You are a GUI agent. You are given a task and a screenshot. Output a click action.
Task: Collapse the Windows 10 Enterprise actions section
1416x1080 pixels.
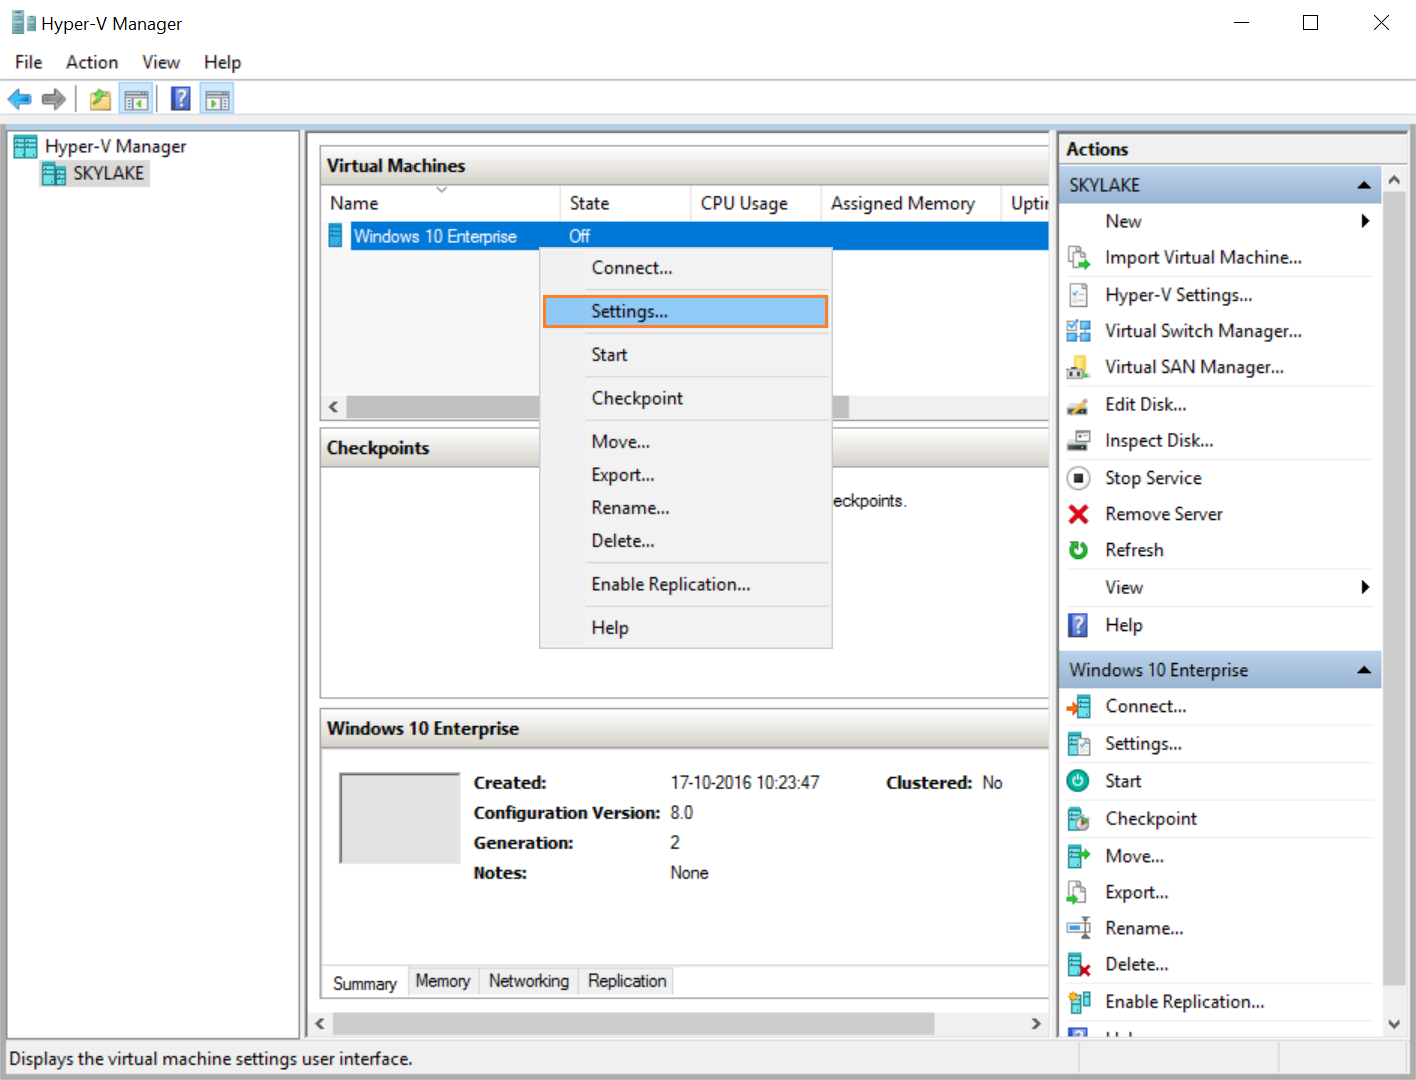click(x=1363, y=670)
